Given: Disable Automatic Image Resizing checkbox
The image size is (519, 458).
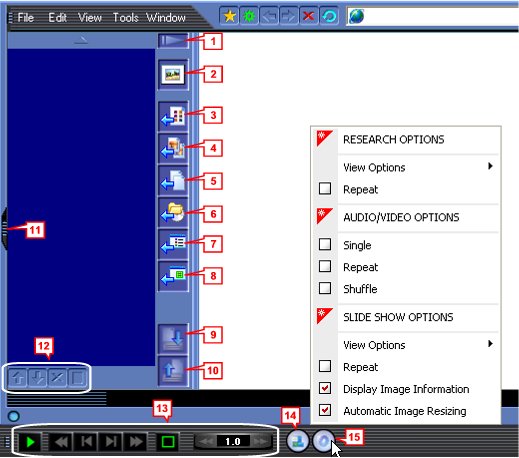Looking at the screenshot, I should click(x=325, y=410).
